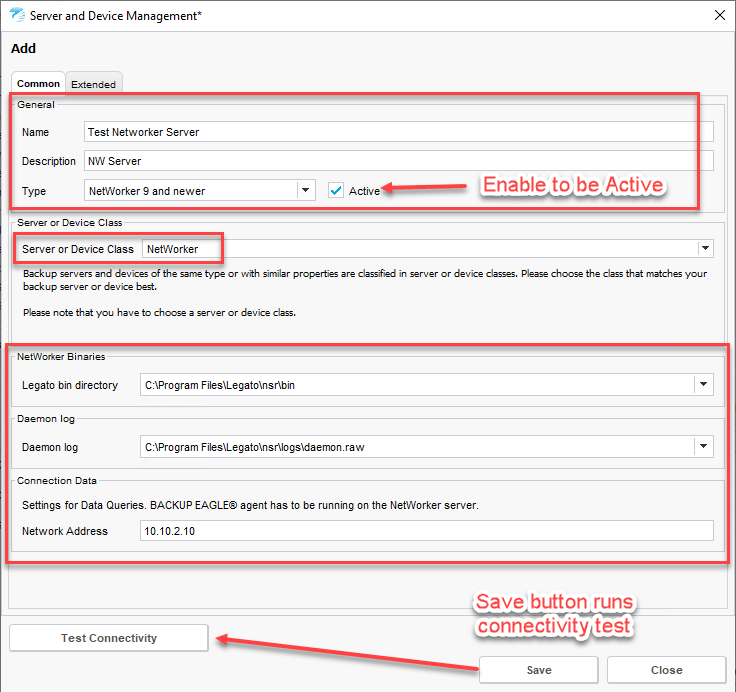Image resolution: width=736 pixels, height=692 pixels.
Task: Close the Server and Device Management window
Action: (x=718, y=16)
